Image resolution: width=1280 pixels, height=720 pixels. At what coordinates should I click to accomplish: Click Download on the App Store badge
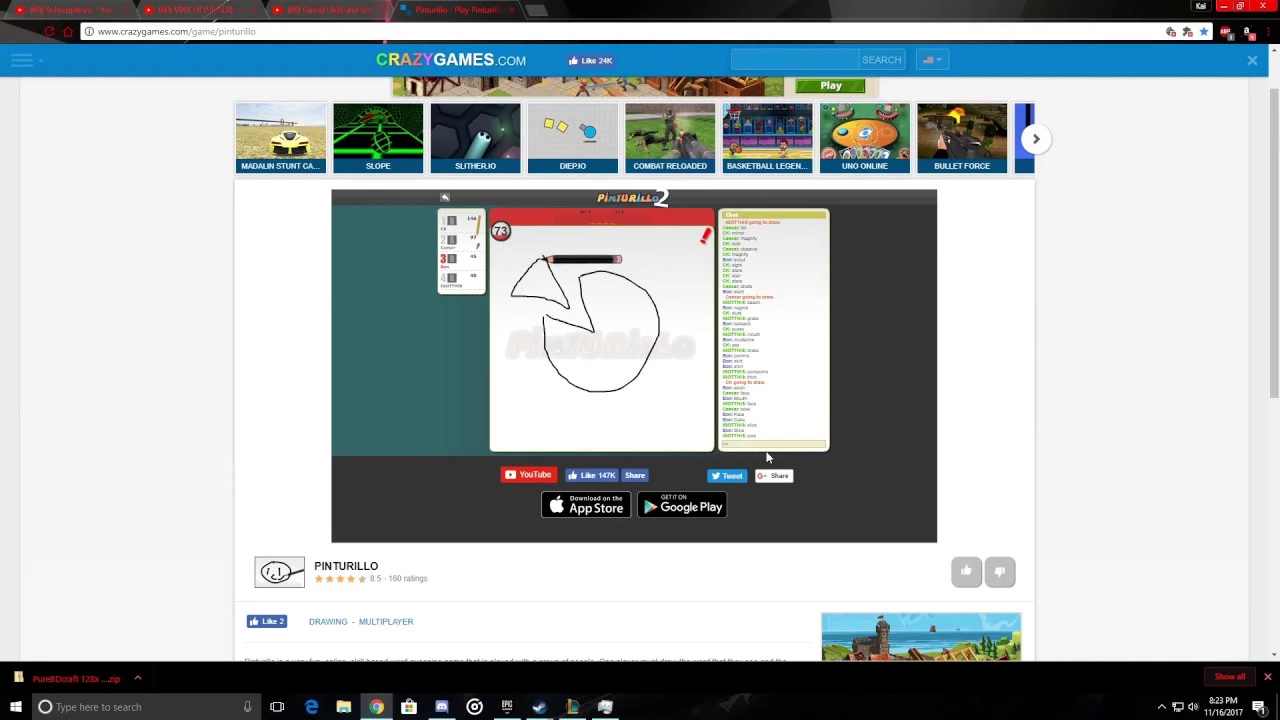pyautogui.click(x=586, y=506)
